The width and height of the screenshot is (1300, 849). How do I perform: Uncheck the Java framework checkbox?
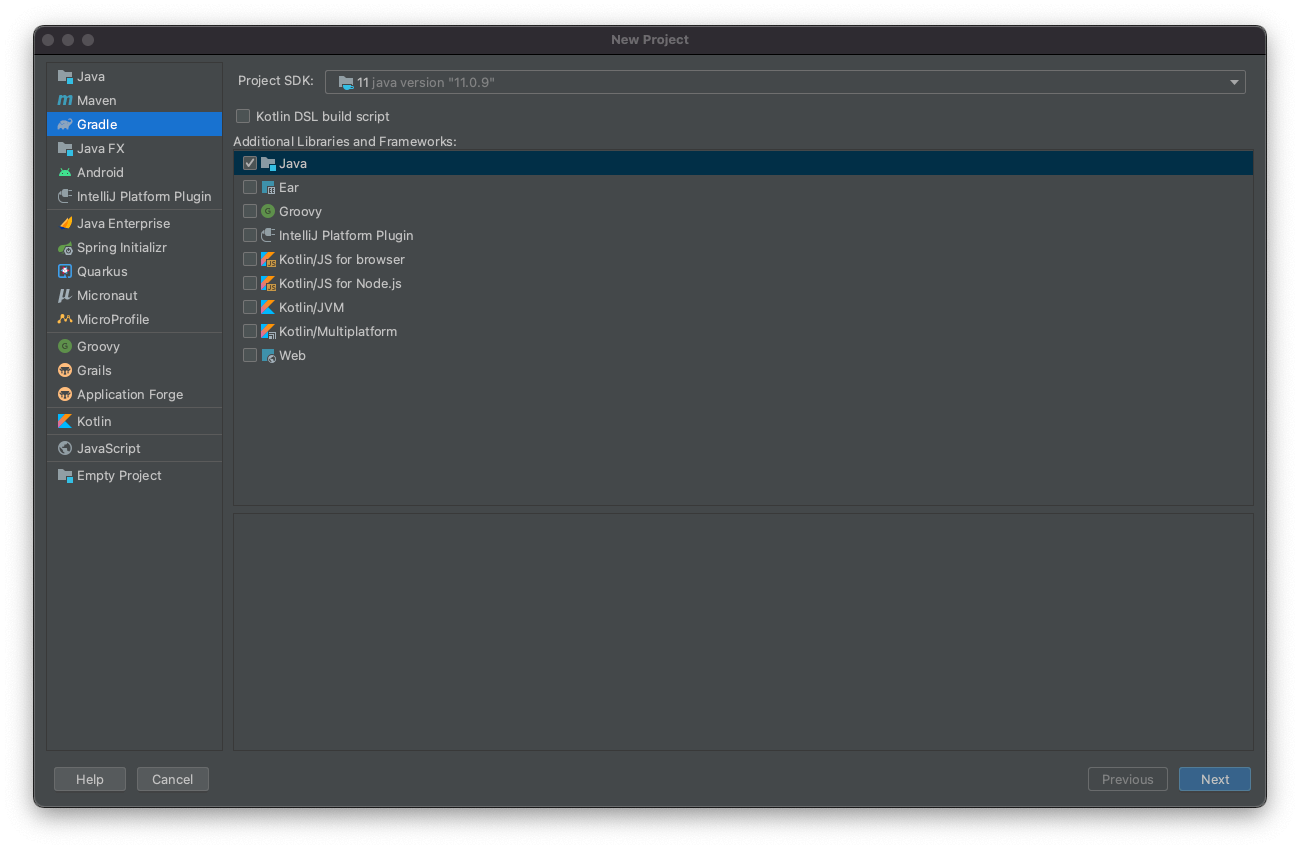pyautogui.click(x=250, y=163)
